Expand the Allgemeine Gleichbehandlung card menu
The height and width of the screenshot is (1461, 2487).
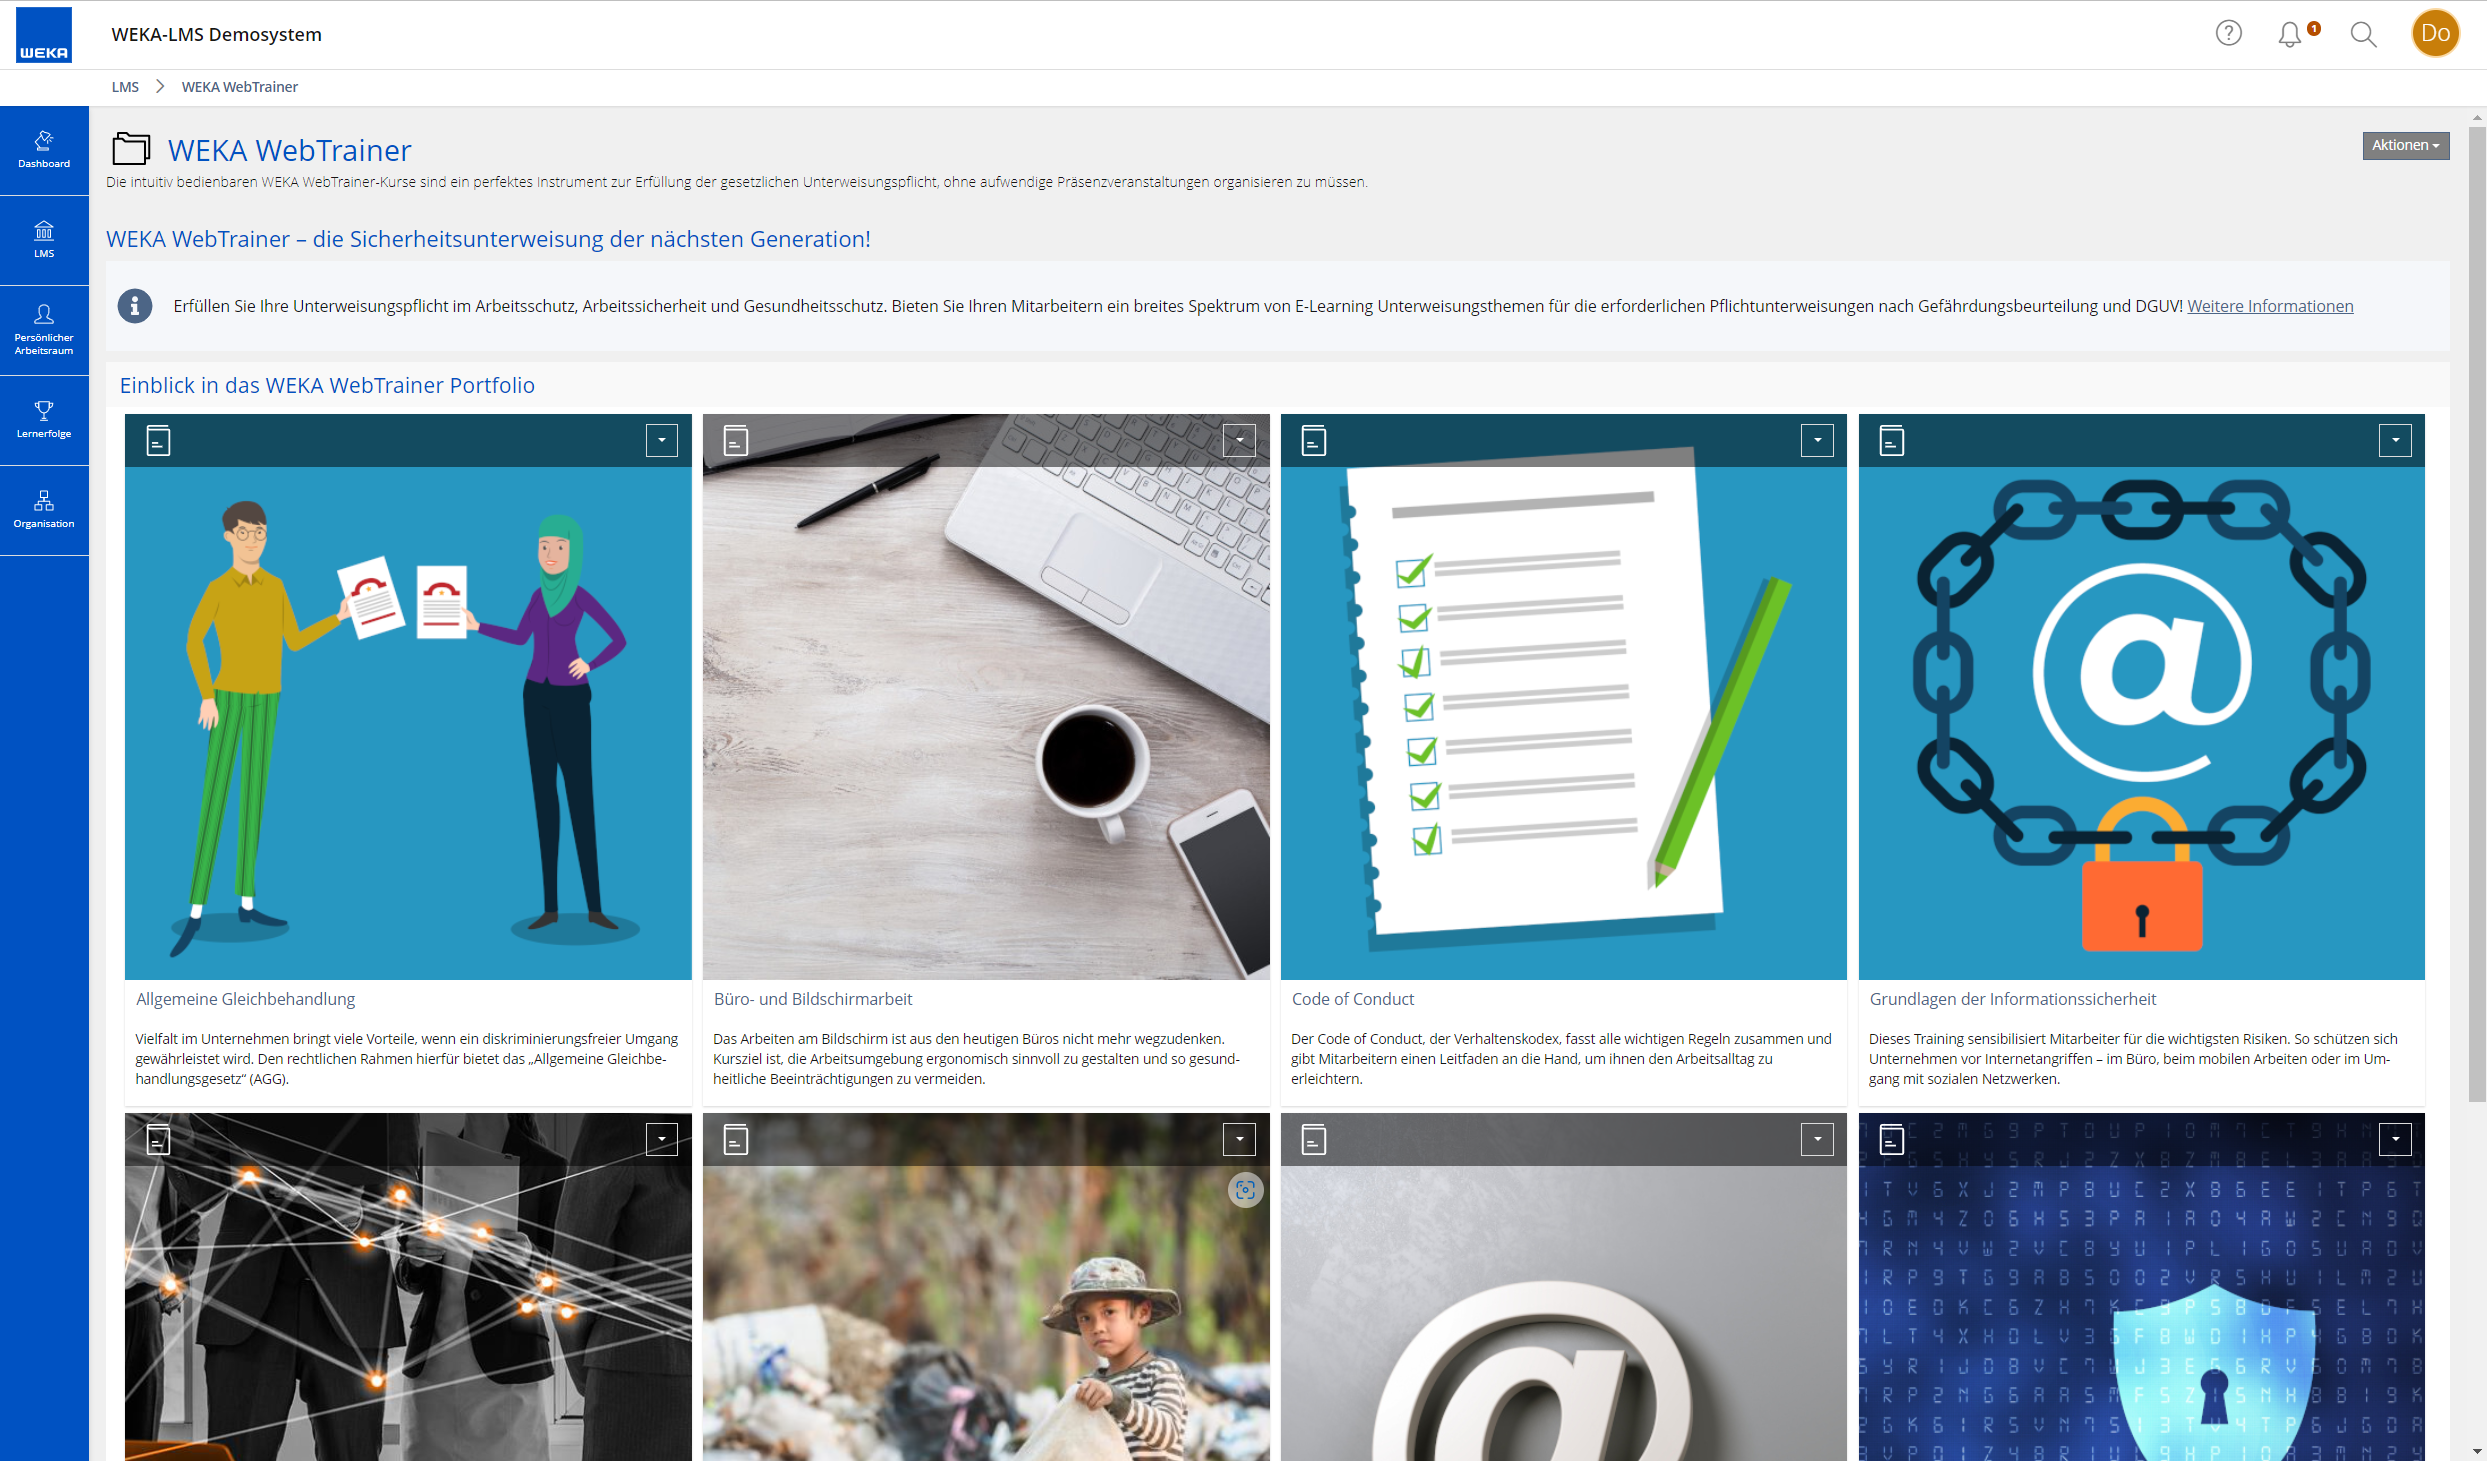click(661, 441)
